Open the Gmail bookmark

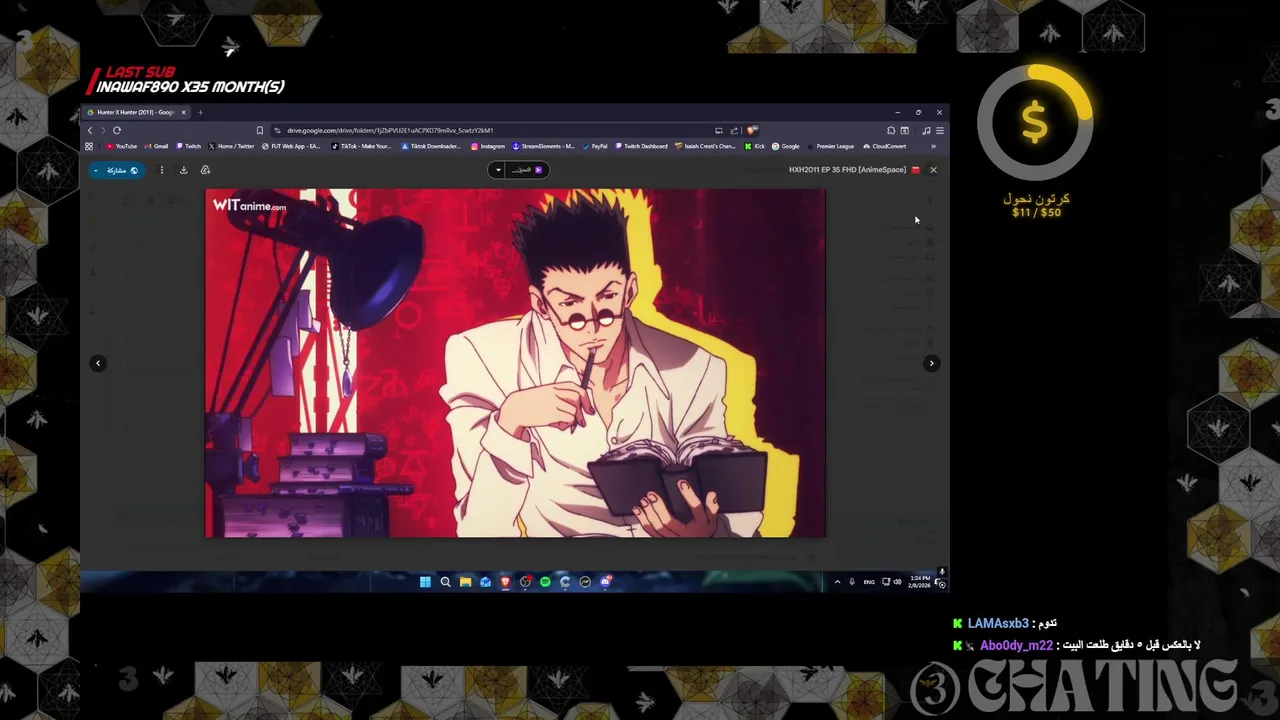click(157, 146)
